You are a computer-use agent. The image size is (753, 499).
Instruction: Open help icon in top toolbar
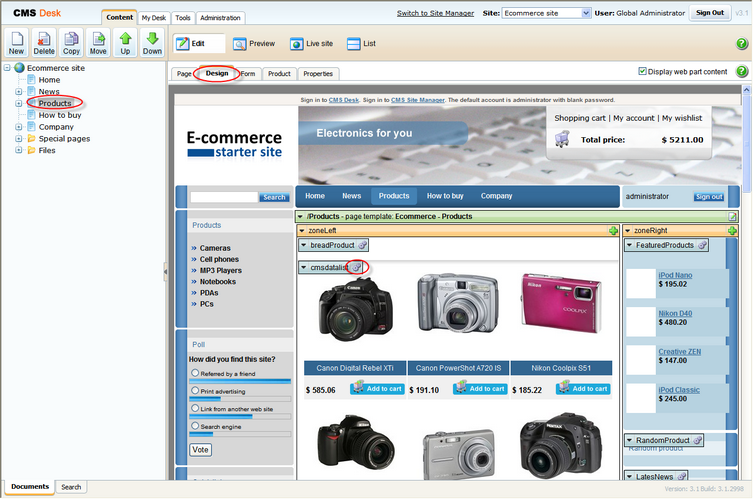coord(741,44)
